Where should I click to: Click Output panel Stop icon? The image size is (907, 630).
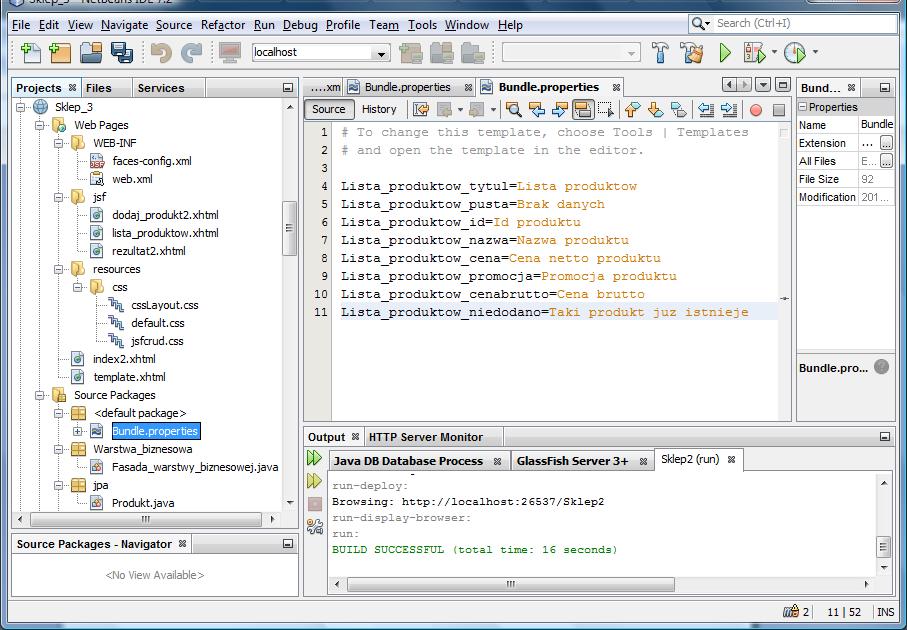coord(314,503)
